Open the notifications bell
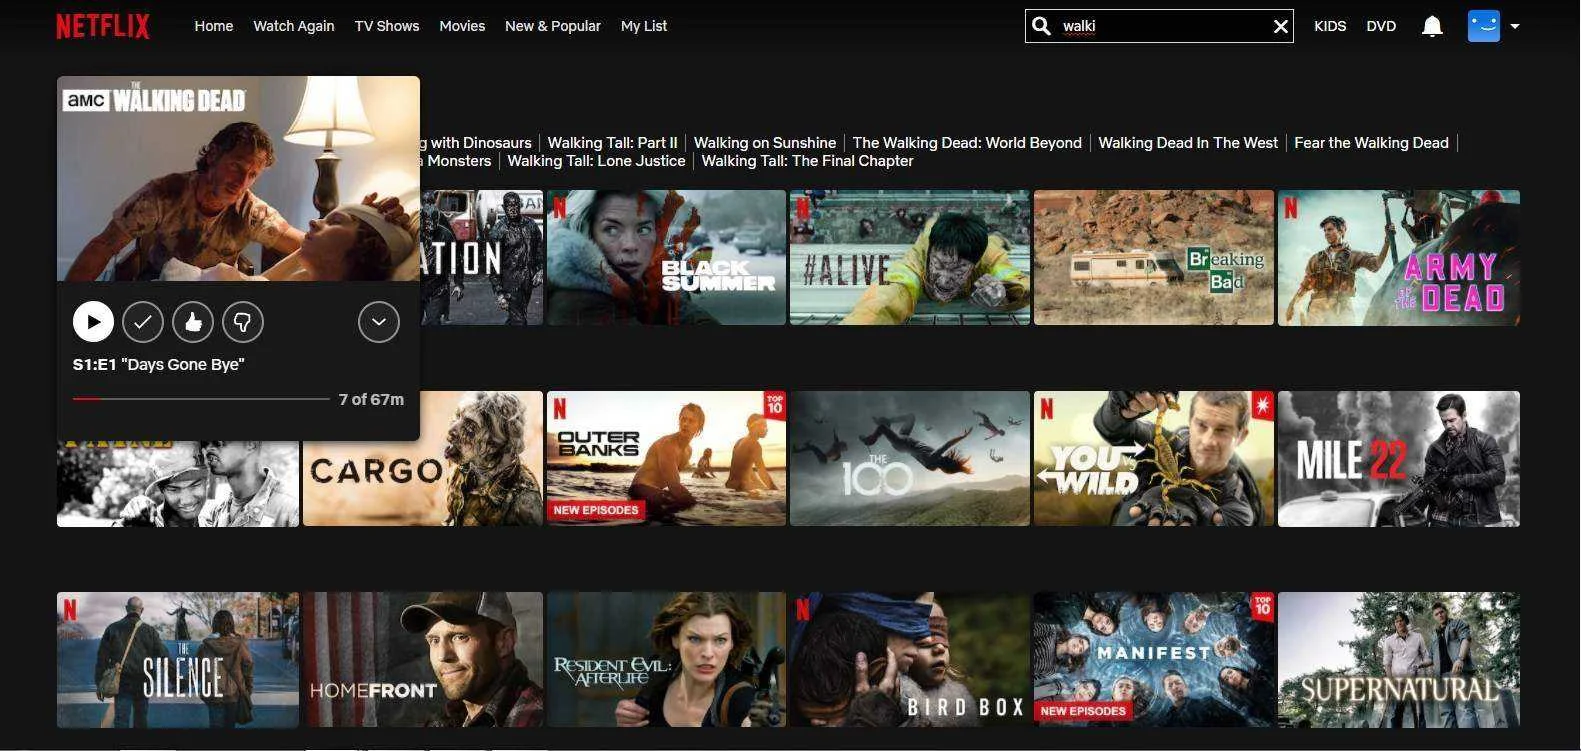Viewport: 1581px width, 751px height. click(x=1432, y=26)
